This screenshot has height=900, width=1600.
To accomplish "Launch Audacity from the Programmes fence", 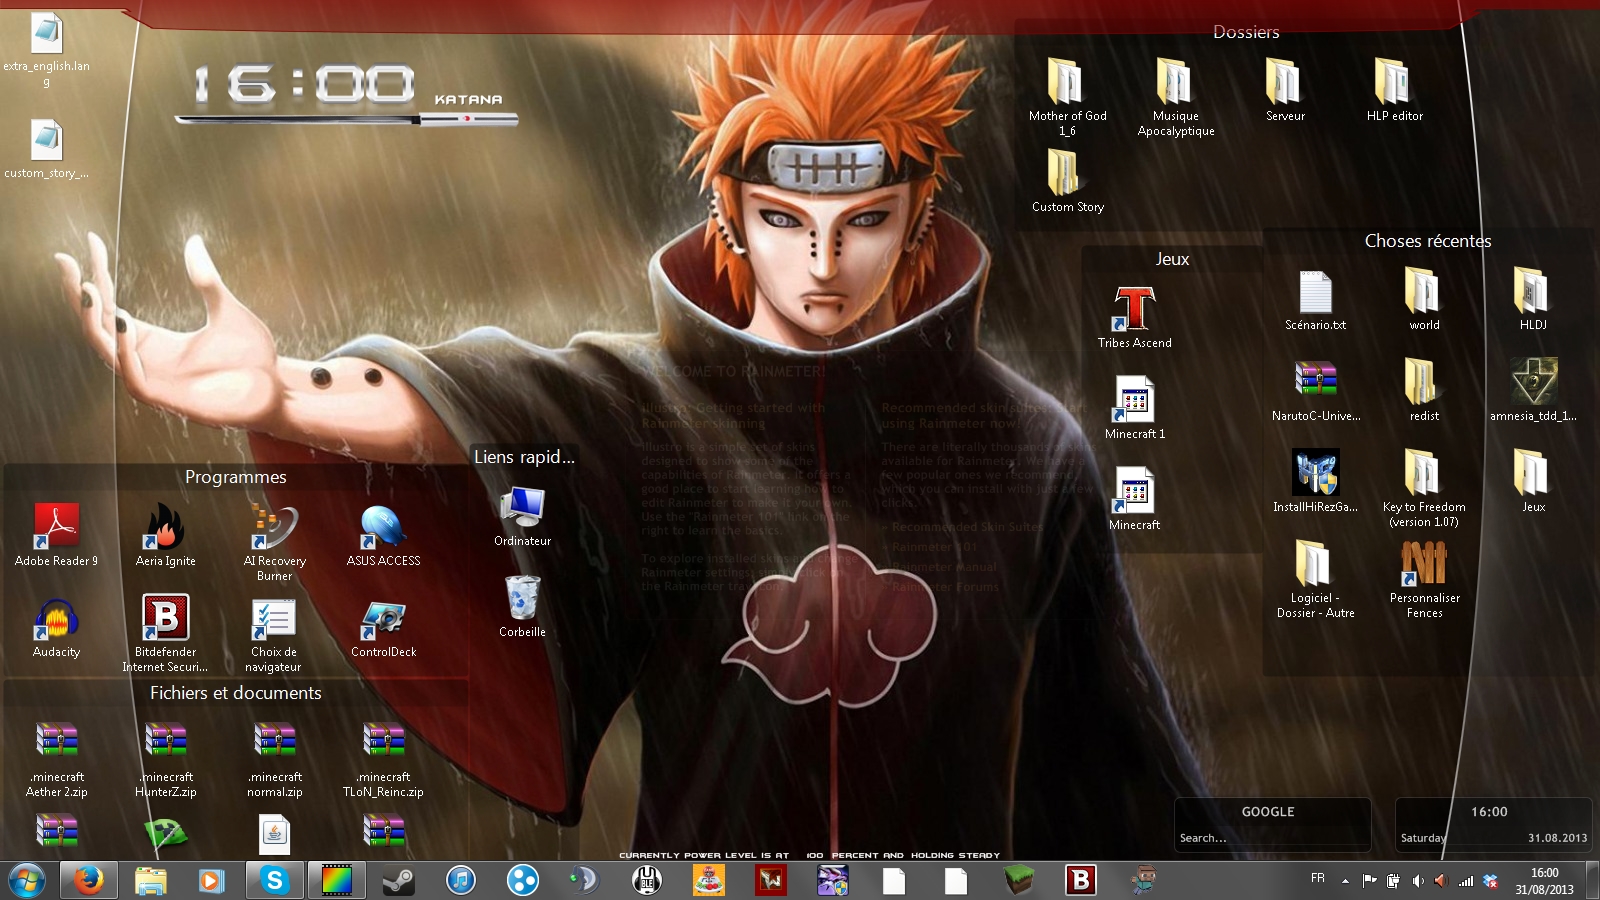I will point(57,626).
